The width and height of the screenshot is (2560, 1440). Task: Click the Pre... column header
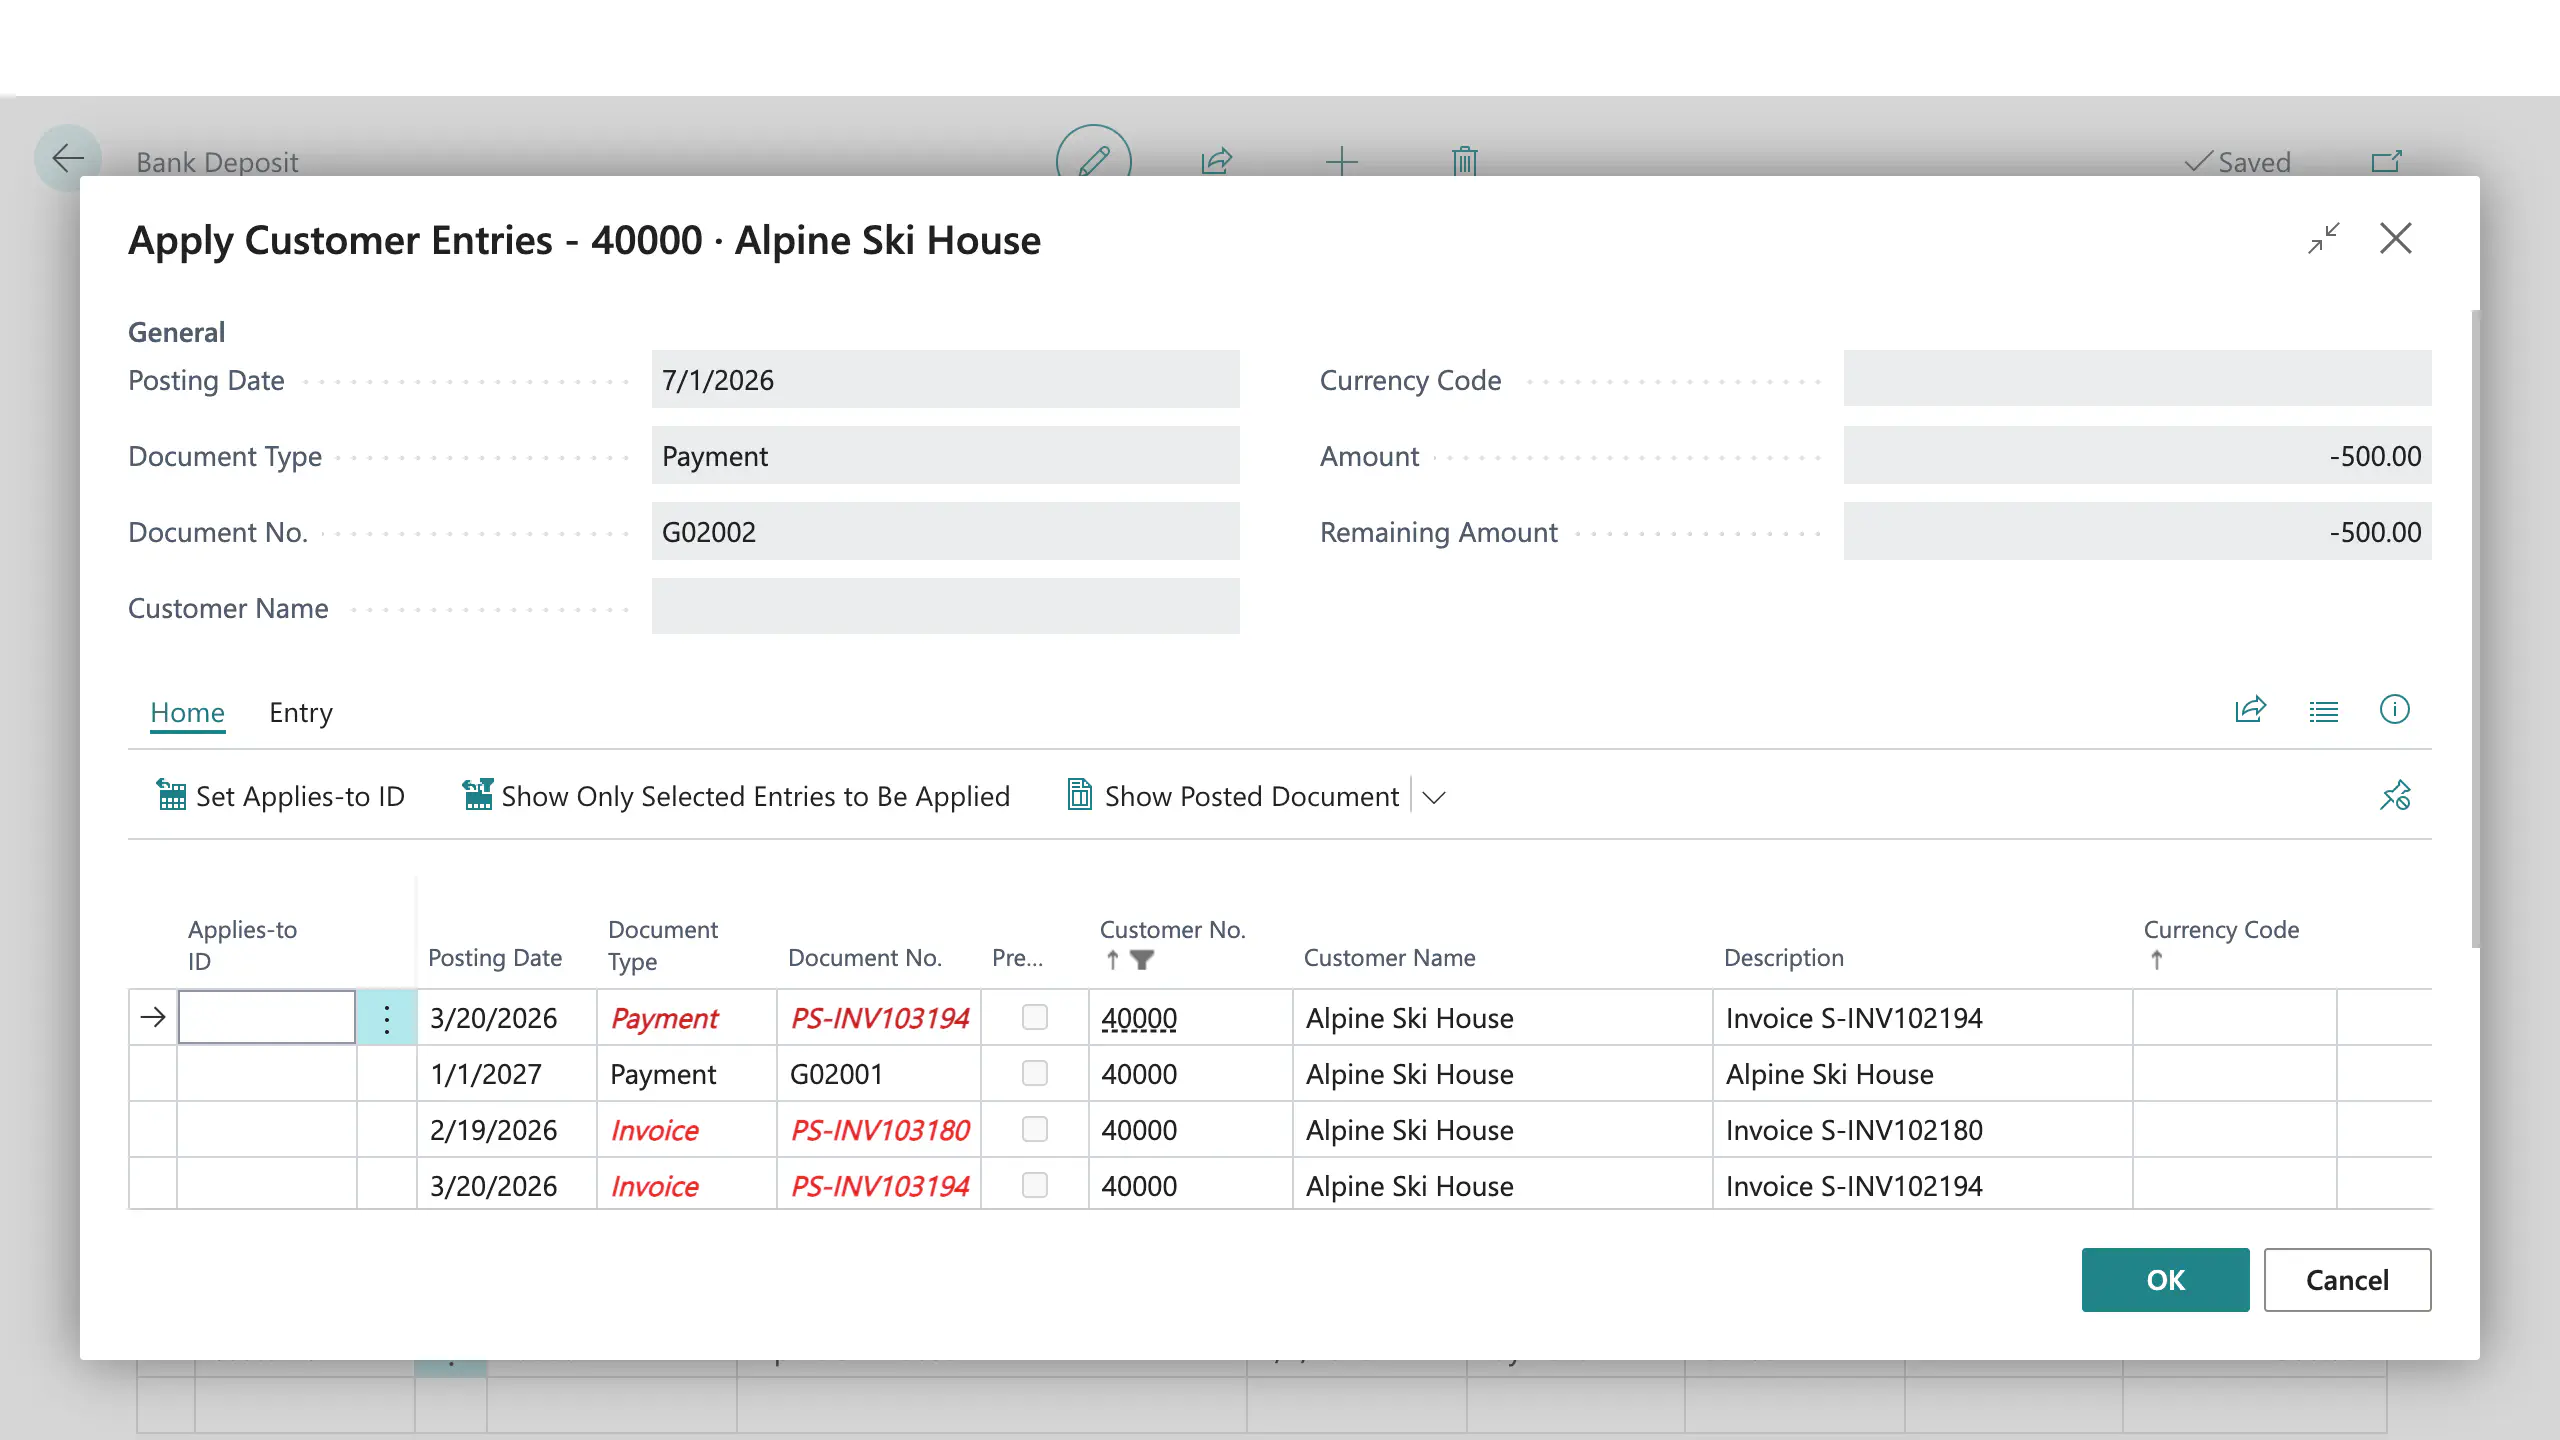[x=1017, y=958]
